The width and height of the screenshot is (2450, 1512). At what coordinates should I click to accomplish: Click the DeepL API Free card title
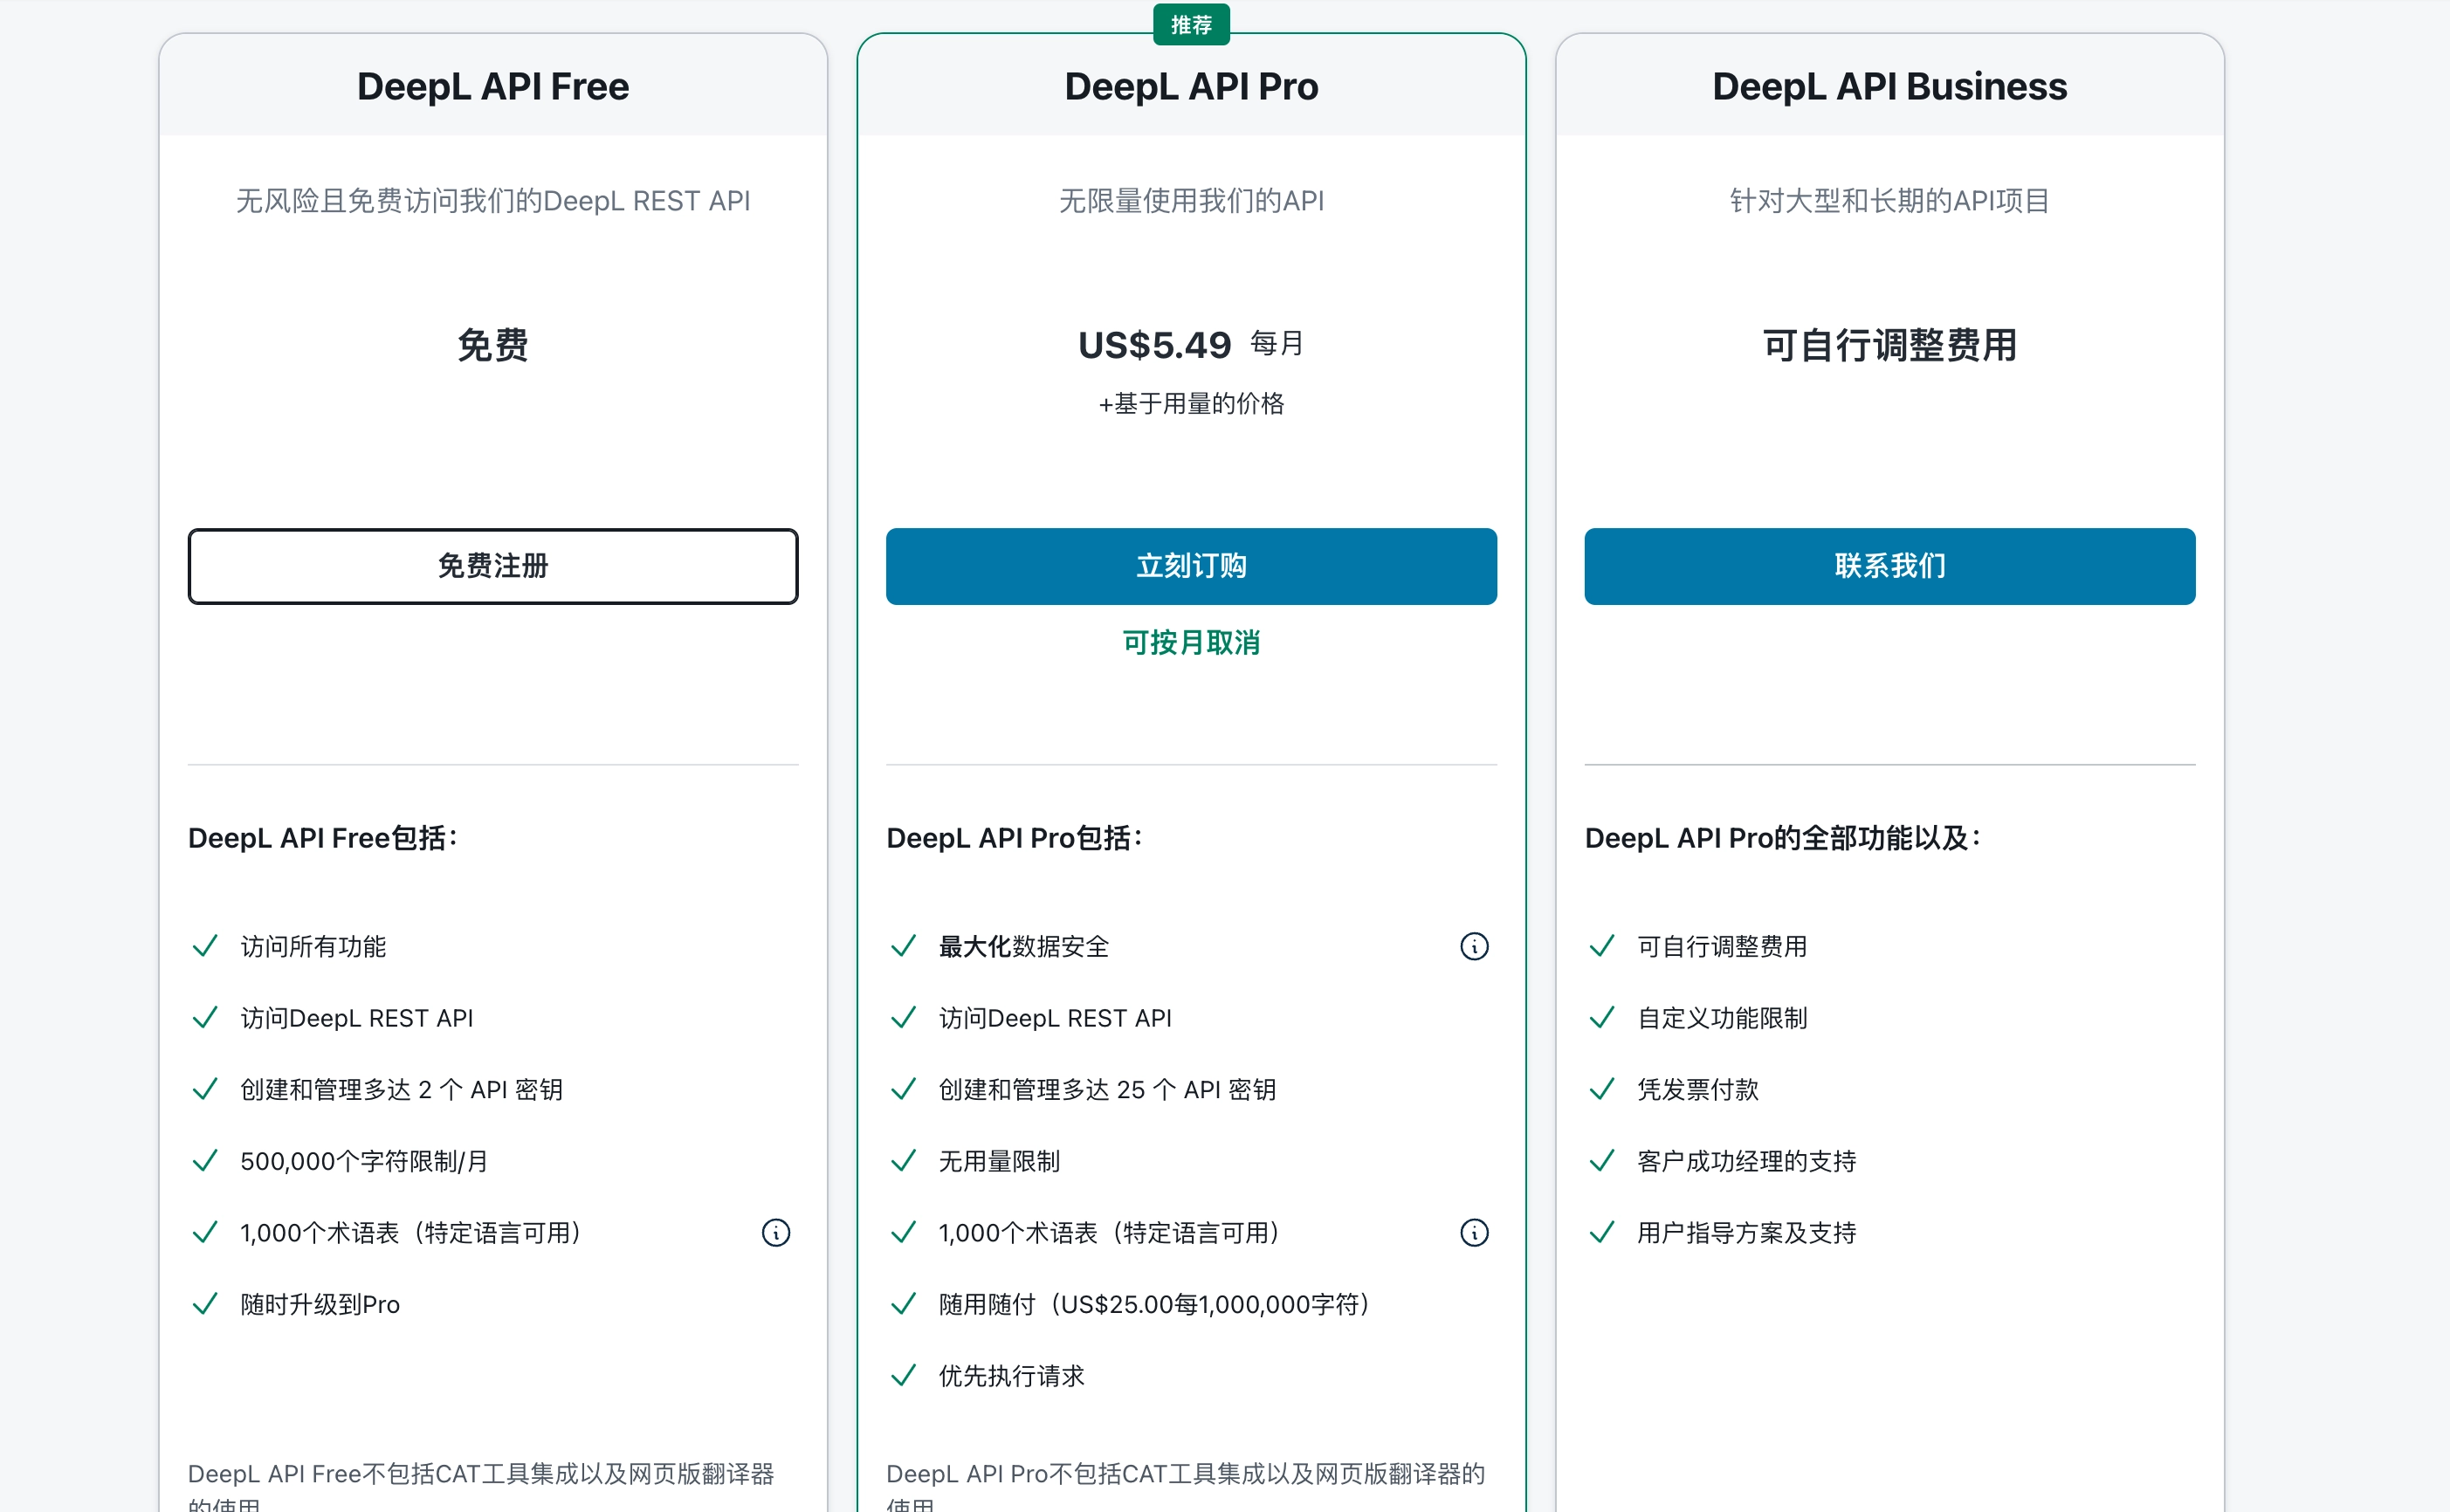[x=492, y=87]
